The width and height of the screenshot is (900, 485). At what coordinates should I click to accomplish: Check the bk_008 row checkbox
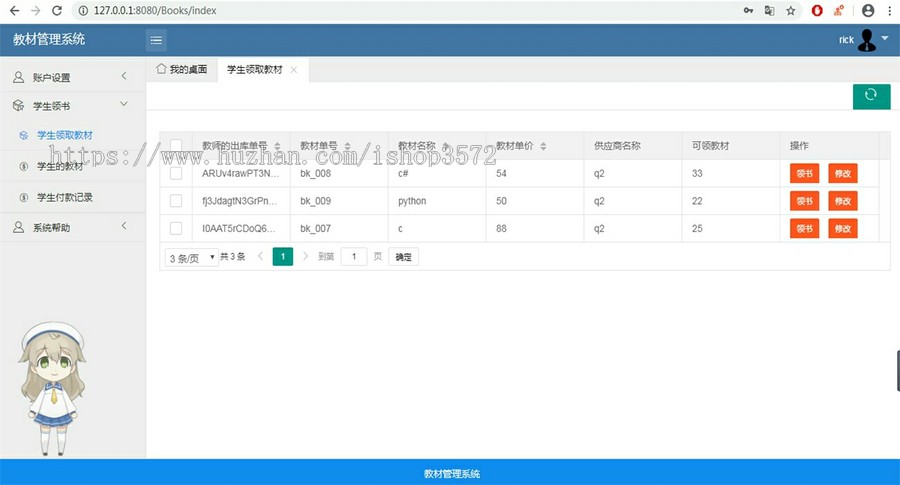point(176,173)
